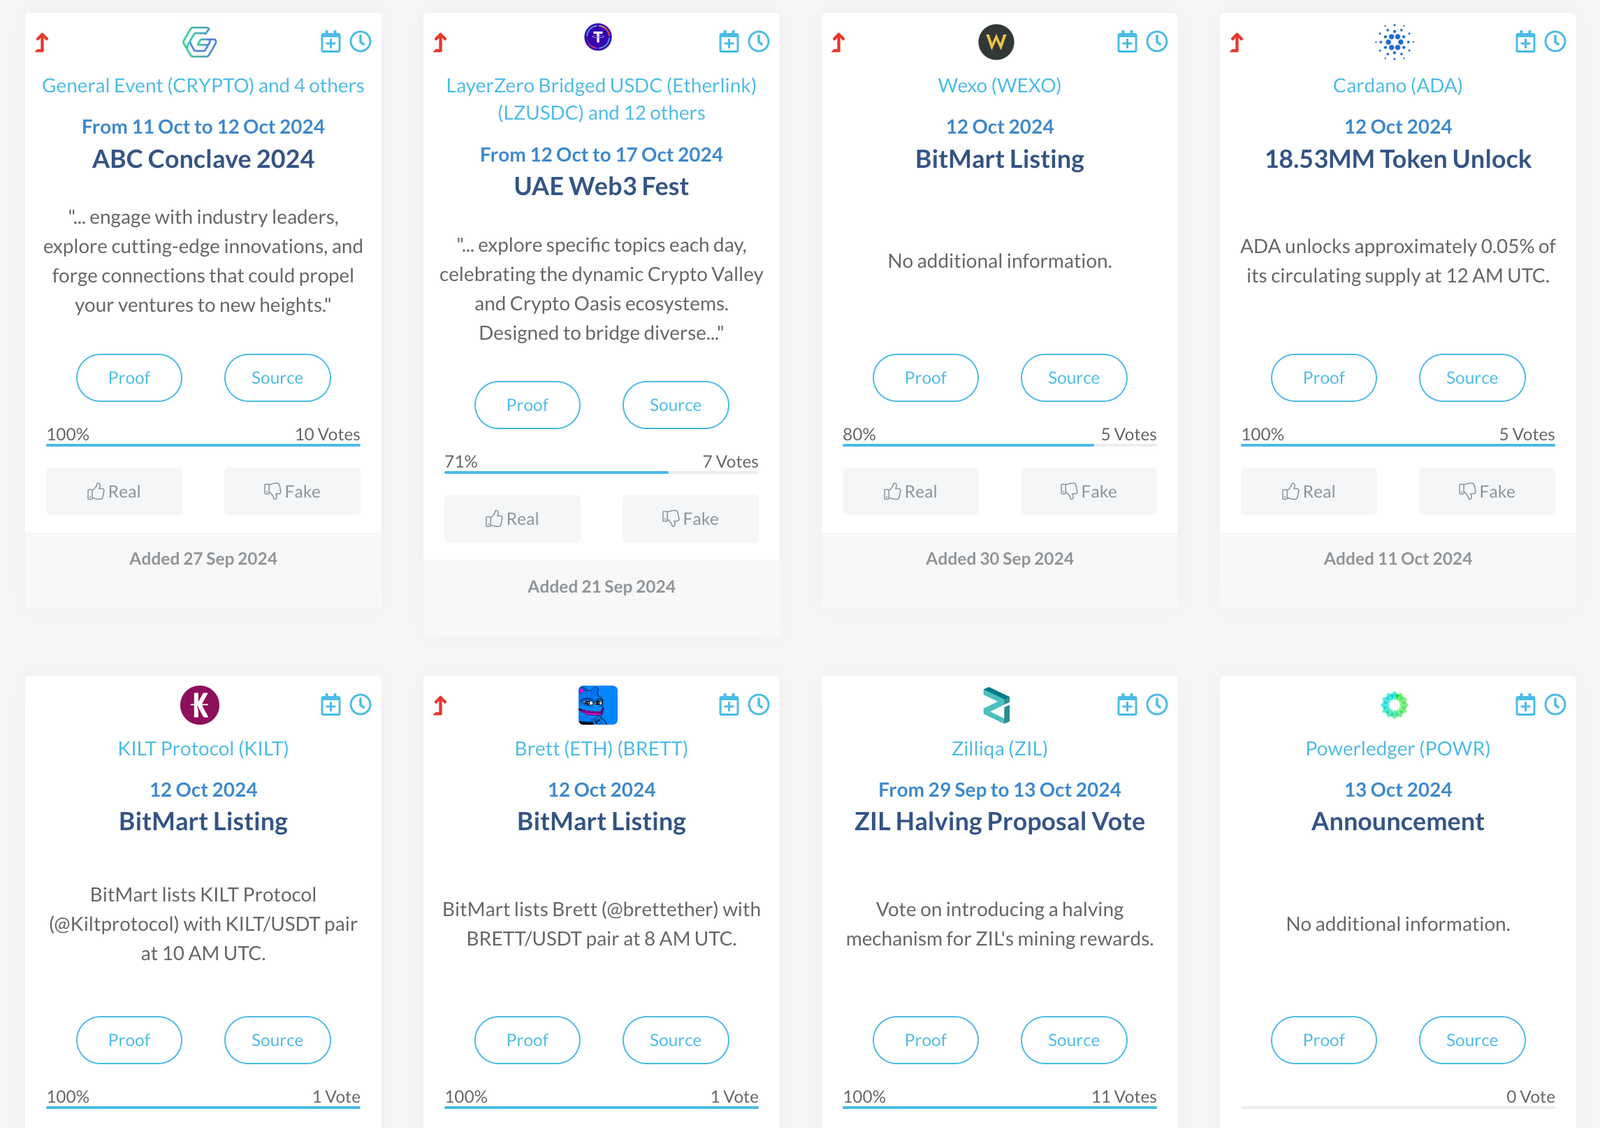The image size is (1600, 1128).
Task: Open the Powerledger (POWR) coin link
Action: pos(1397,749)
